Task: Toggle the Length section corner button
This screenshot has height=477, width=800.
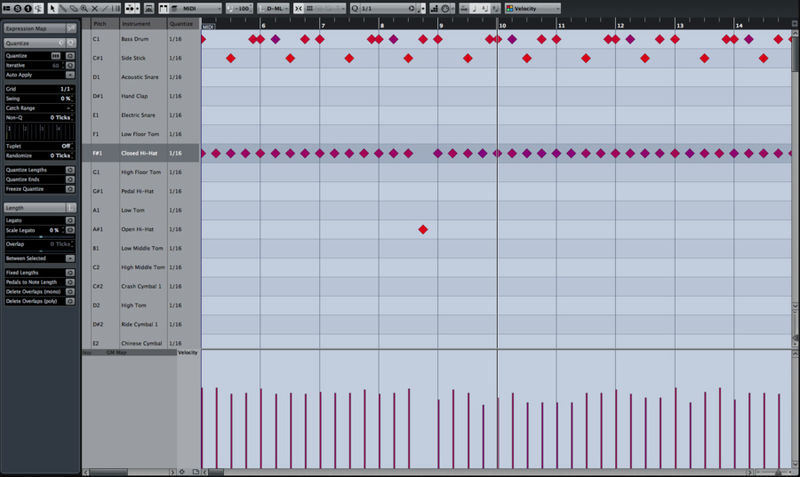Action: (x=71, y=208)
